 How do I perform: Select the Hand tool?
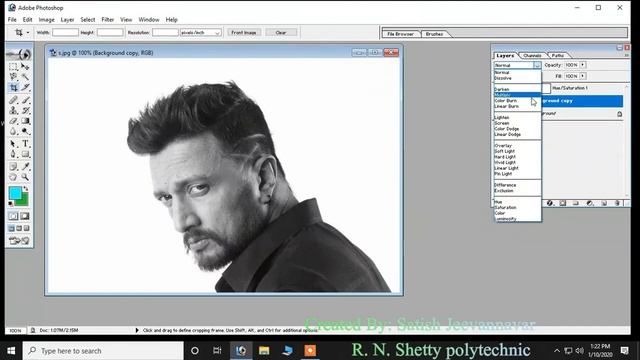(x=13, y=177)
